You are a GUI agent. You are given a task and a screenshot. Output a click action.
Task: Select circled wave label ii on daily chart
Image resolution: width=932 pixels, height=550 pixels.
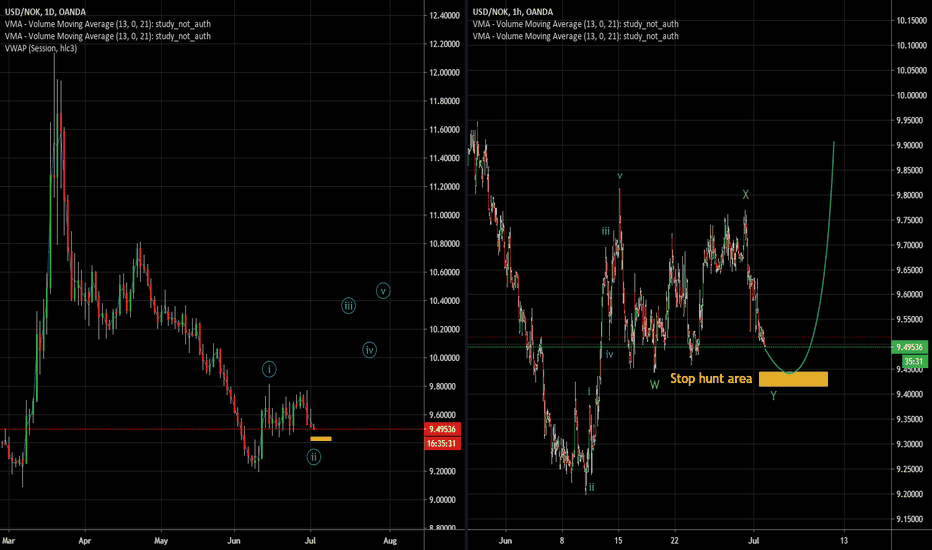pos(314,457)
